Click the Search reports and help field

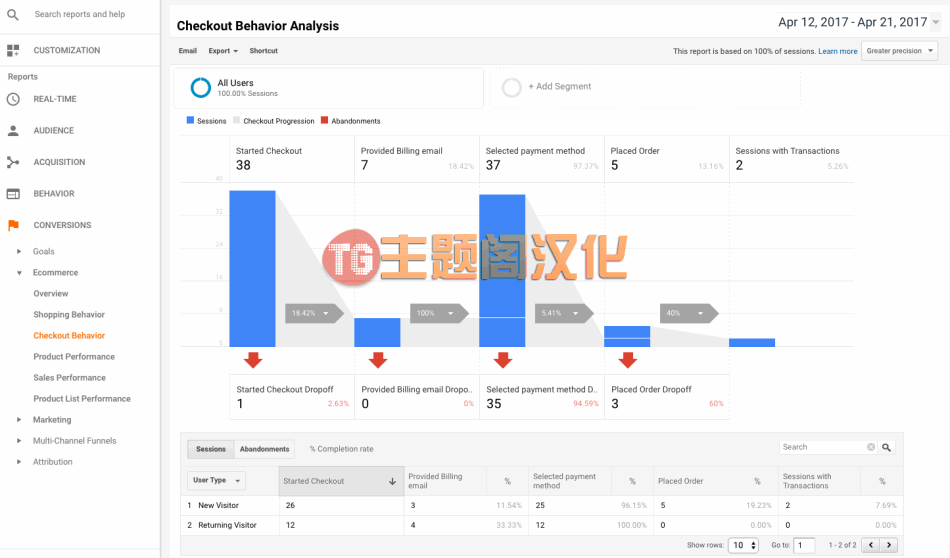click(x=80, y=14)
